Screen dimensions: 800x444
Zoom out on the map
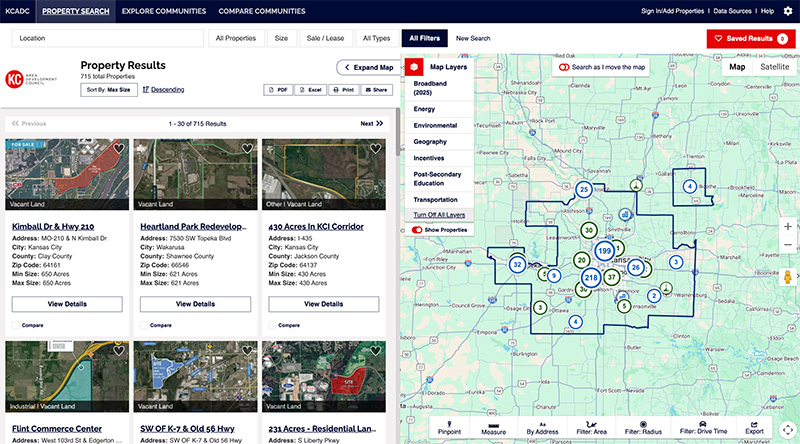[x=788, y=245]
